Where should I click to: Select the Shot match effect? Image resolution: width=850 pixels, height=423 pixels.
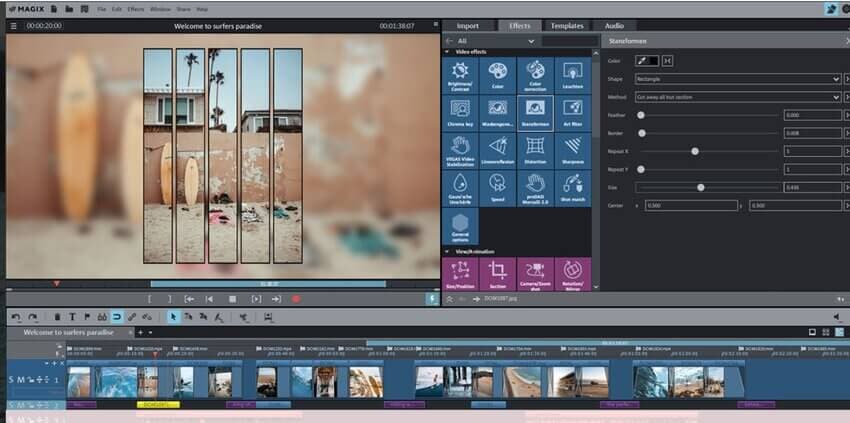click(x=573, y=188)
